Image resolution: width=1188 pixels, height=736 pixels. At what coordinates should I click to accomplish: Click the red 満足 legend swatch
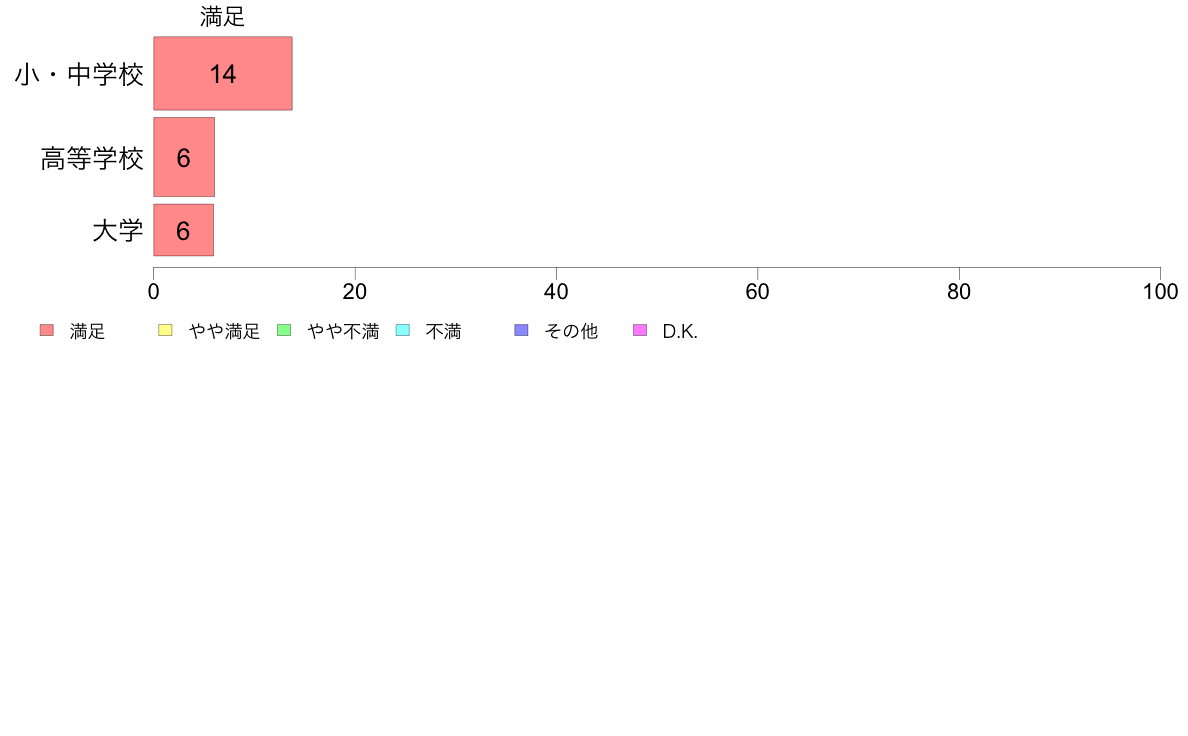(x=47, y=330)
